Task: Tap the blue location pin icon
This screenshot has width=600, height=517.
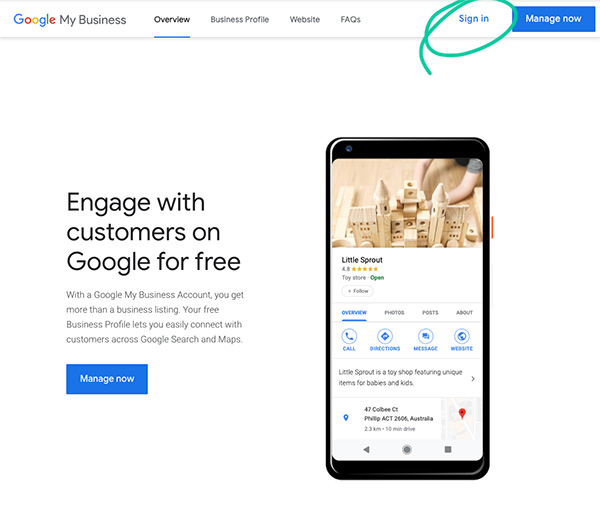Action: [x=346, y=418]
